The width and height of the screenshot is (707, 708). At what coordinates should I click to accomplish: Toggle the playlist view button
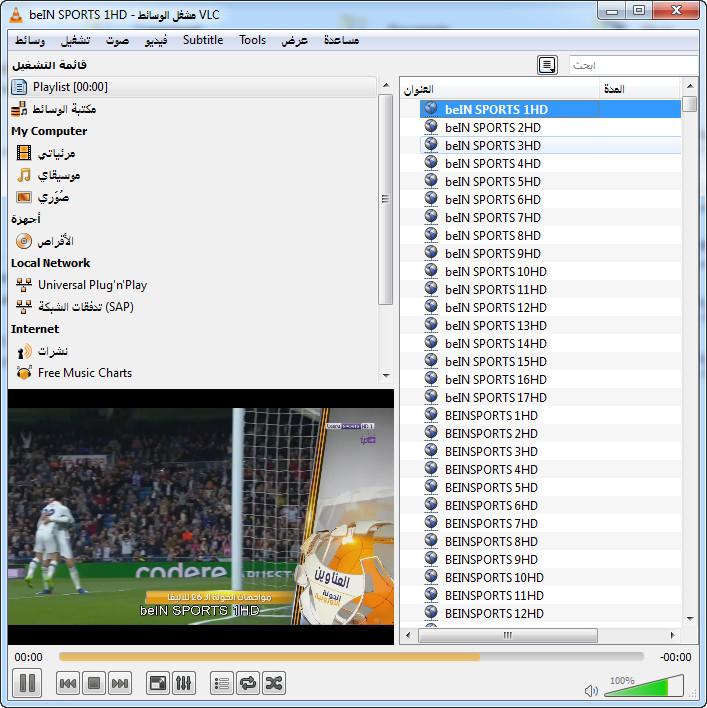222,683
